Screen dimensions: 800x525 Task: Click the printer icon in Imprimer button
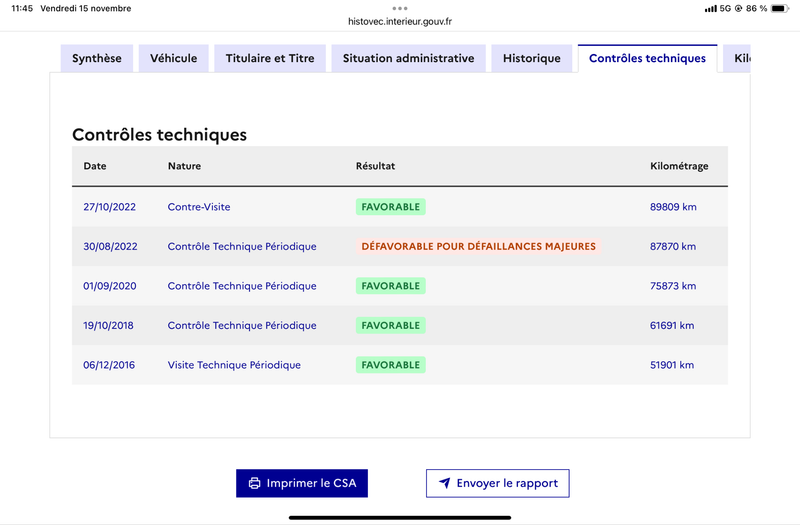[x=254, y=483]
